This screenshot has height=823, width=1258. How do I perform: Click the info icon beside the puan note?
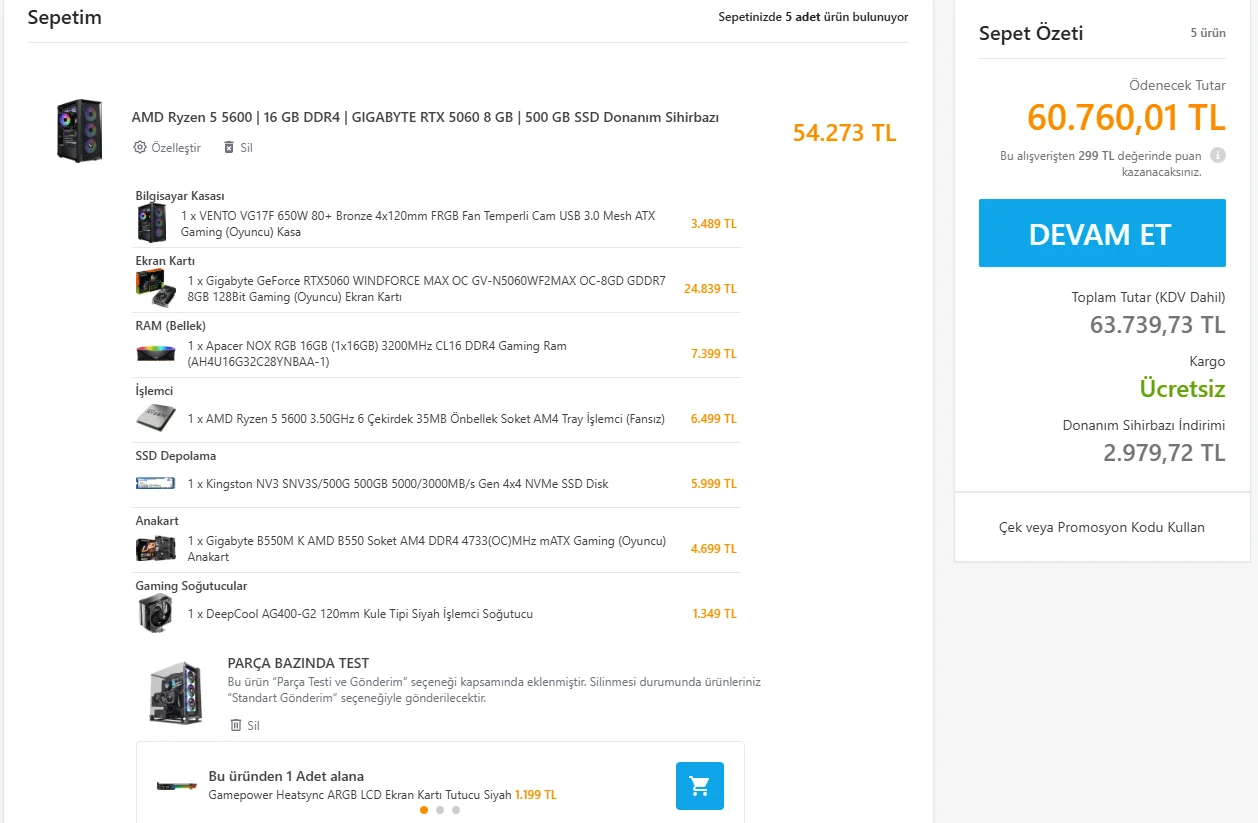(x=1217, y=155)
